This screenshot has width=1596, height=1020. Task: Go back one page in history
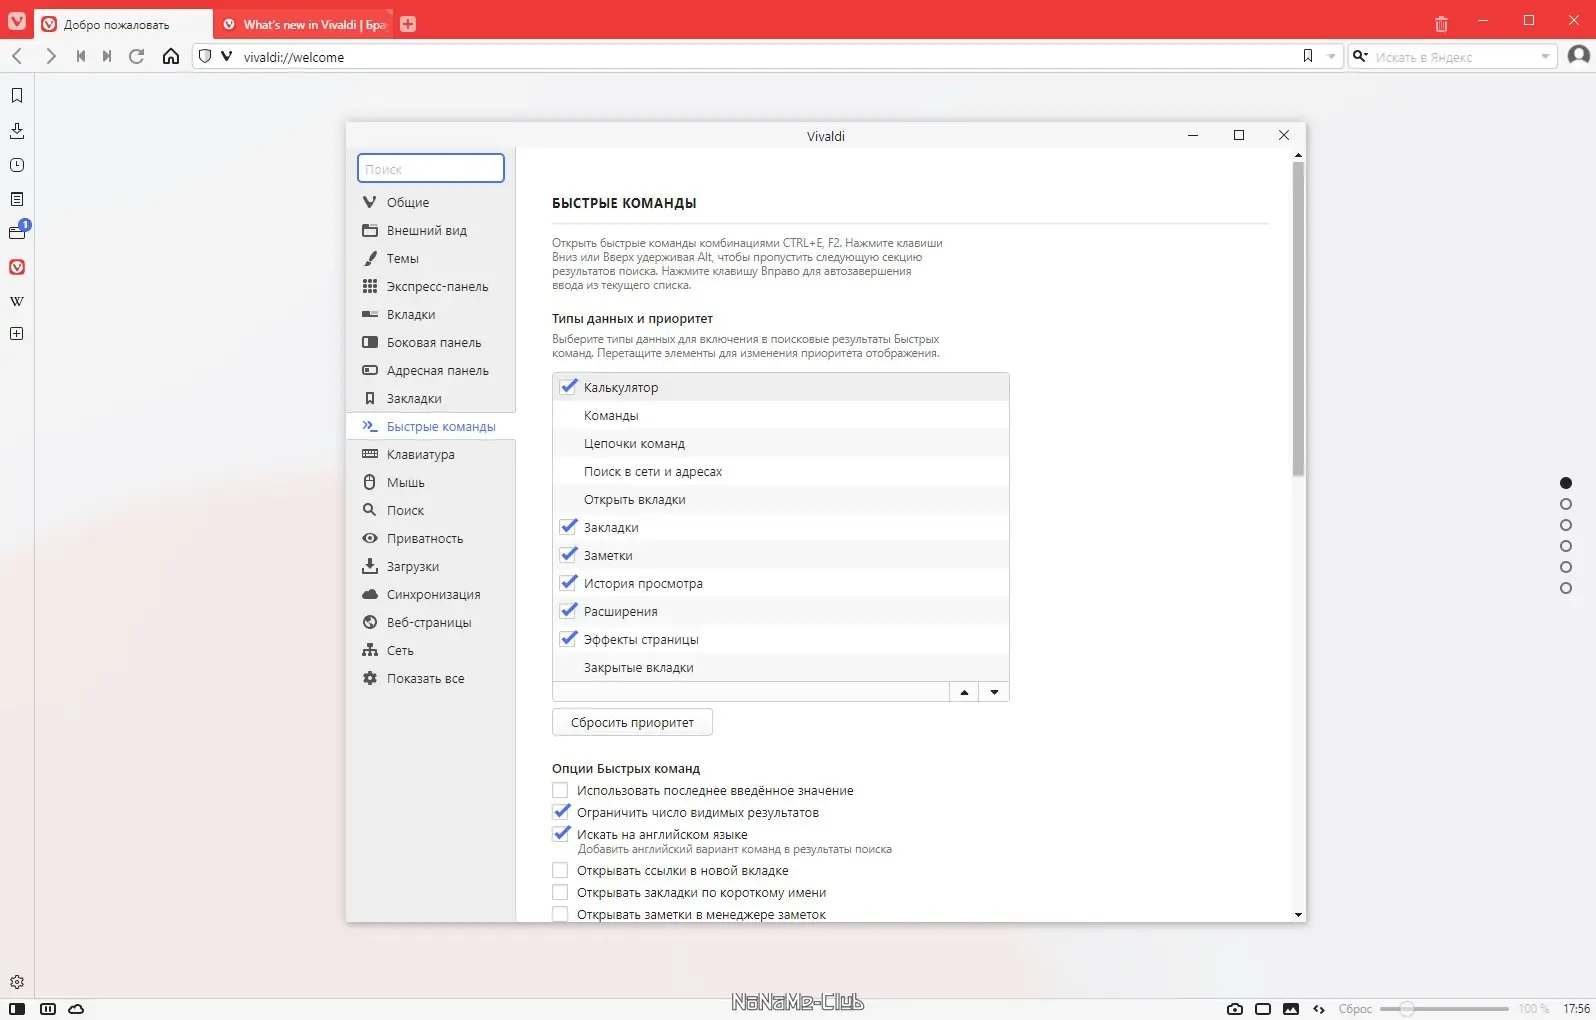pyautogui.click(x=17, y=56)
